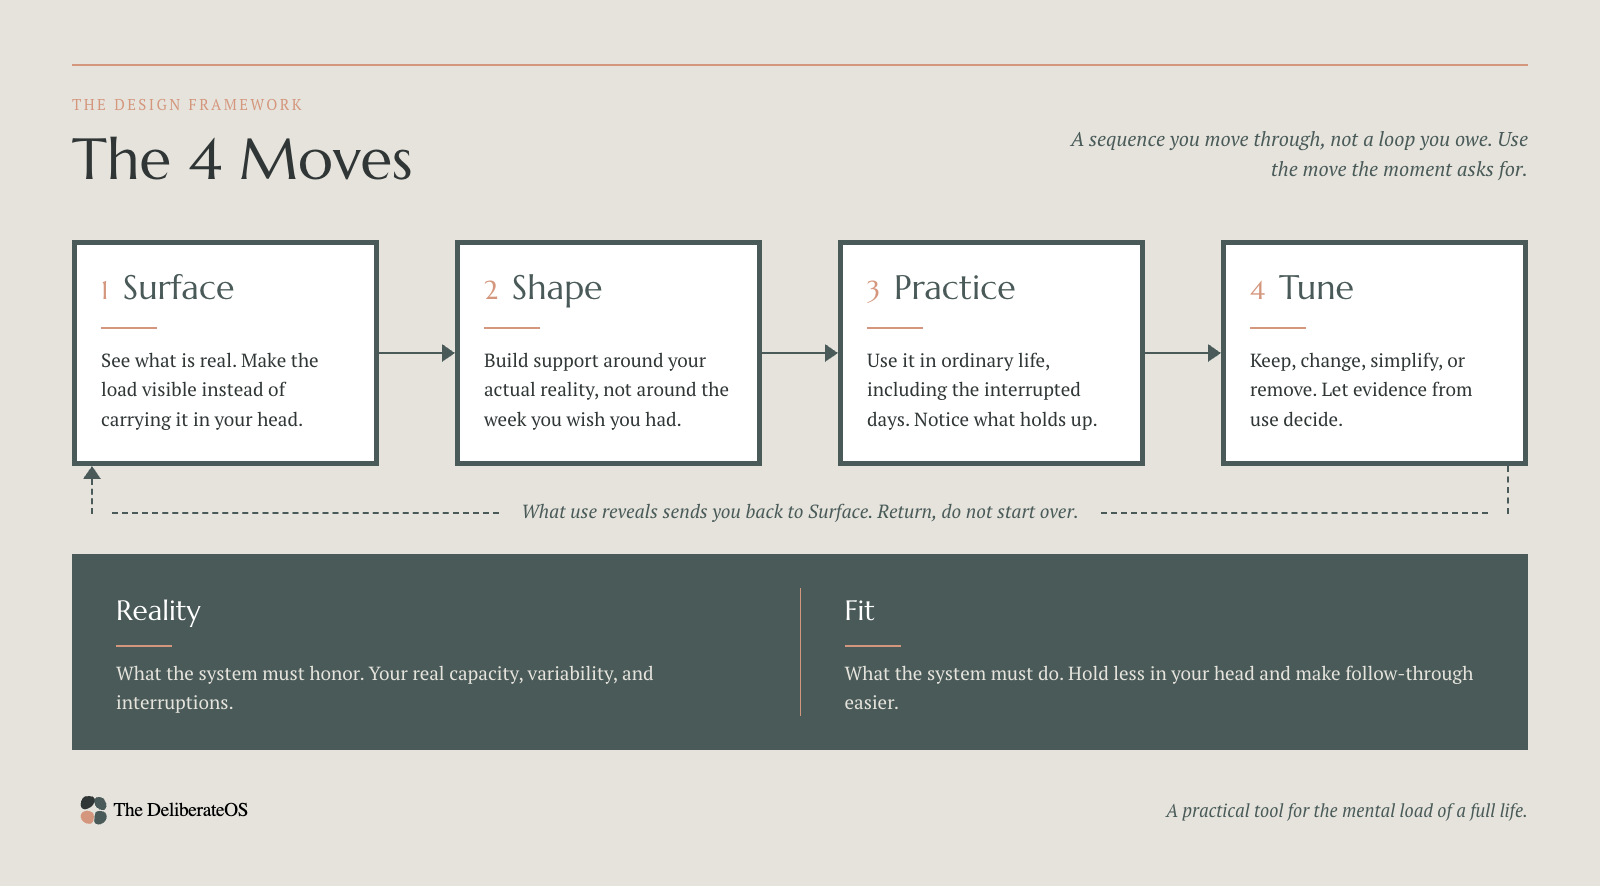Viewport: 1600px width, 886px height.
Task: Click the arrow between Surface and Shape
Action: tap(417, 353)
